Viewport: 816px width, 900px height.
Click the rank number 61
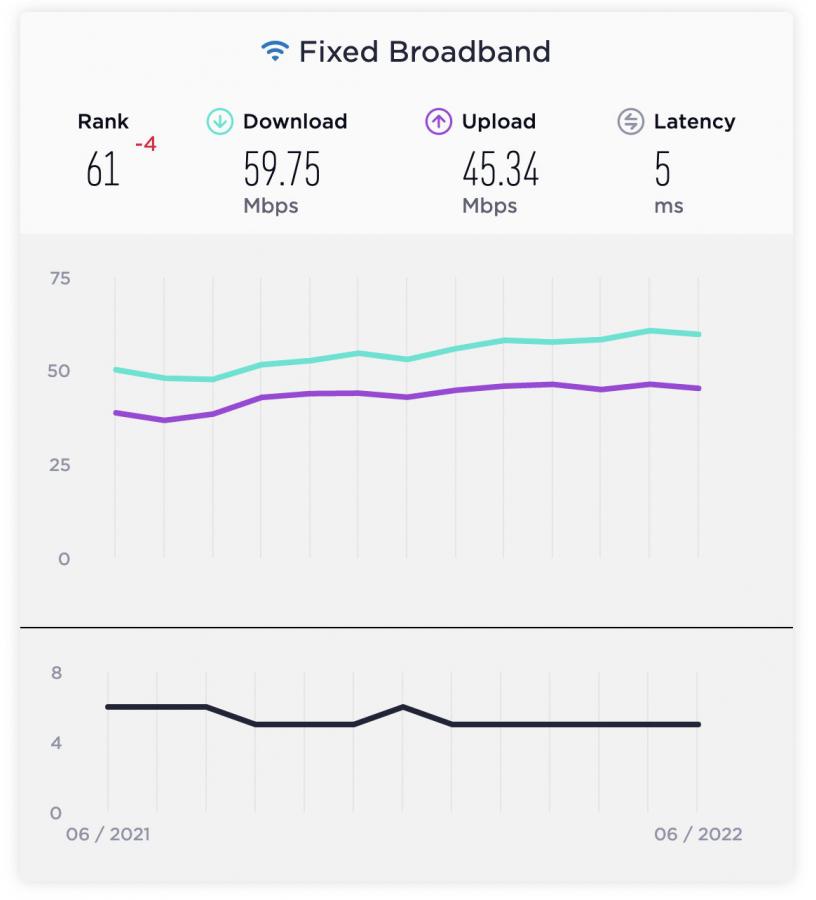click(103, 170)
